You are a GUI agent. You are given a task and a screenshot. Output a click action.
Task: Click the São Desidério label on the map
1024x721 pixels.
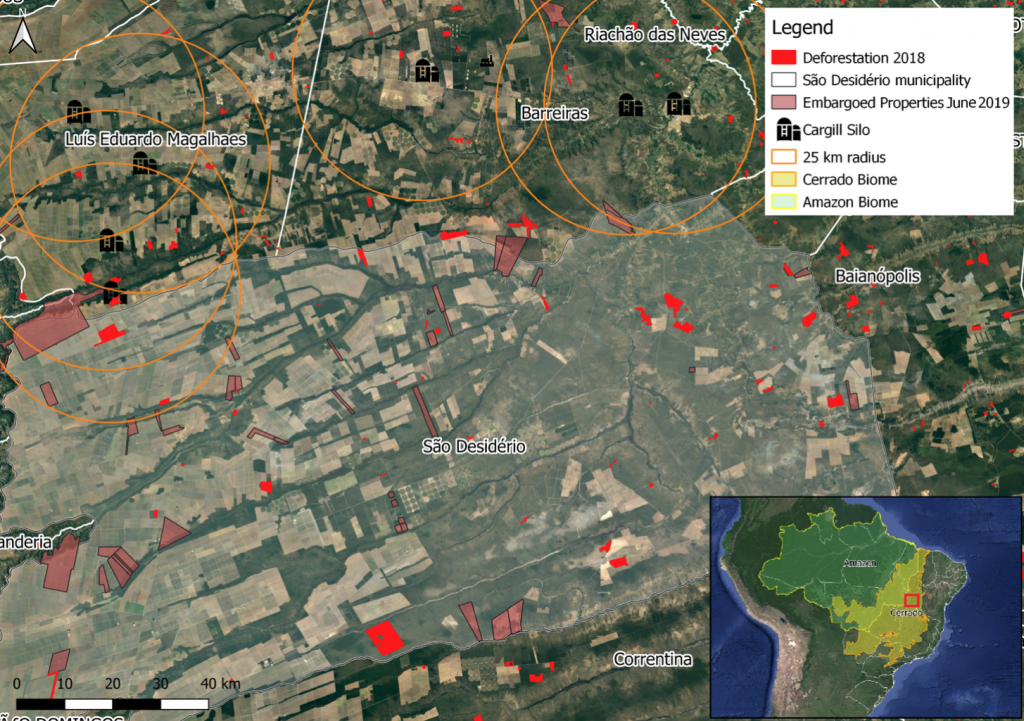[x=473, y=445]
